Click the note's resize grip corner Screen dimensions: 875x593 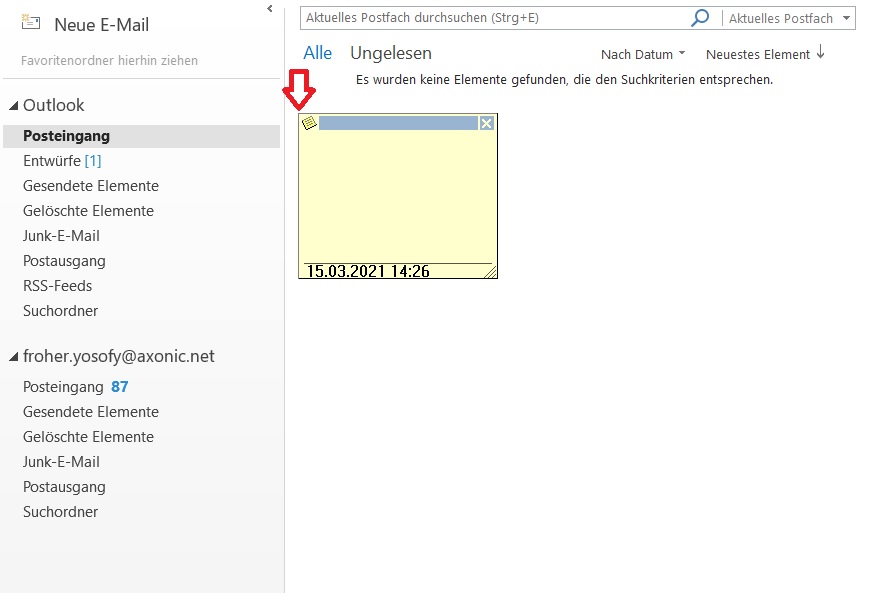(x=490, y=272)
